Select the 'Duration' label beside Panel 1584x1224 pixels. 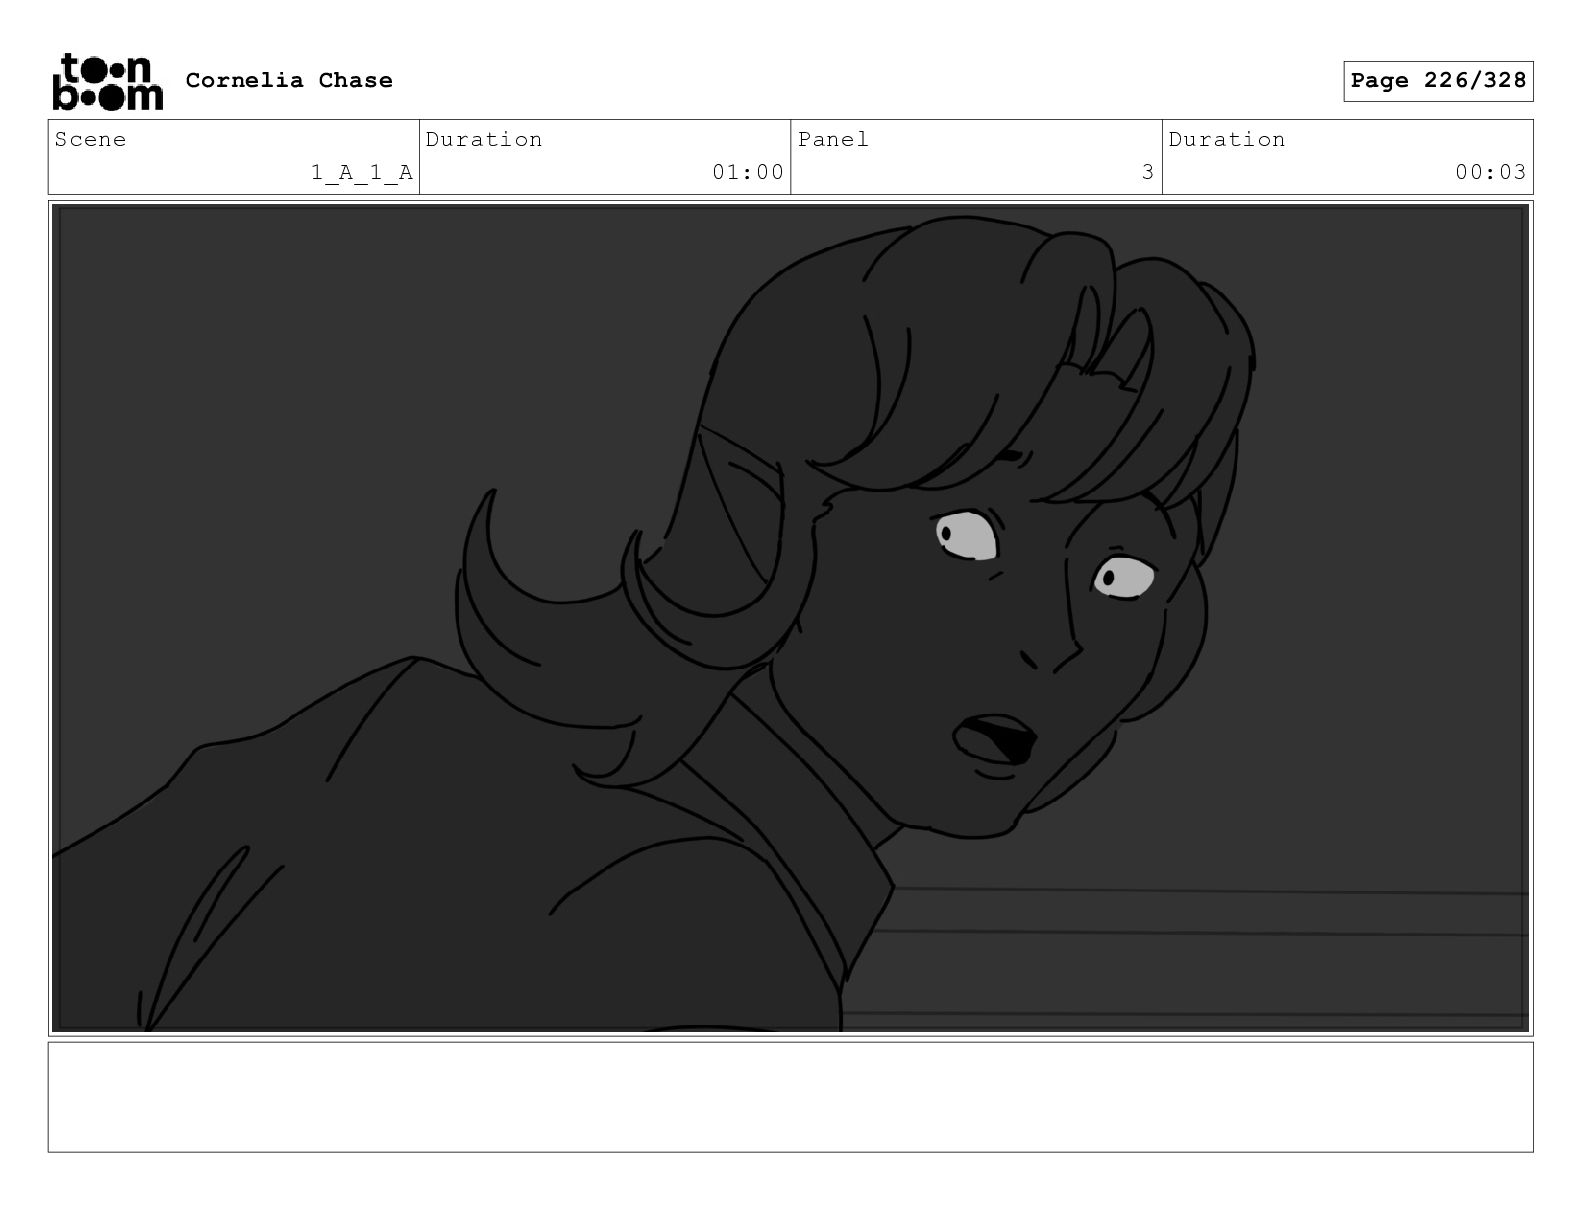point(1227,139)
